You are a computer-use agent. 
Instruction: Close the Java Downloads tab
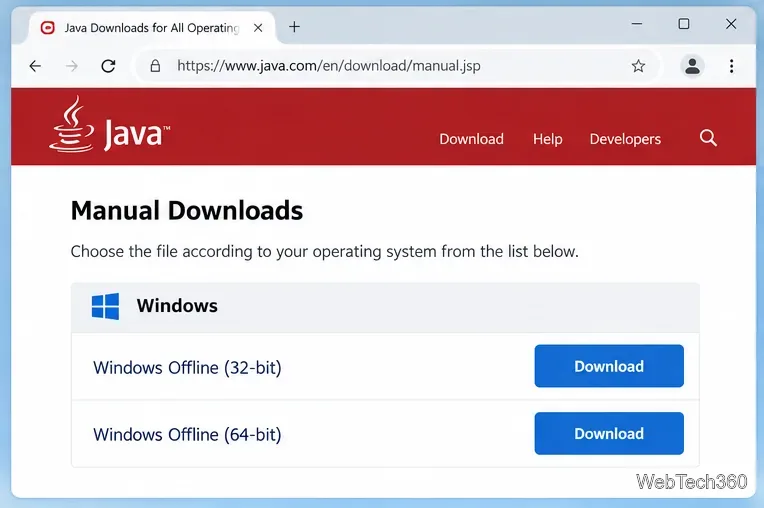pos(258,28)
